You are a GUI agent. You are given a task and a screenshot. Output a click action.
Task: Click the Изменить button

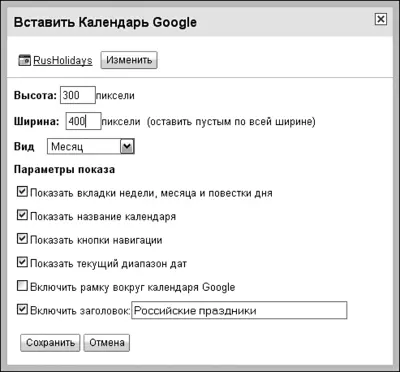pos(129,60)
